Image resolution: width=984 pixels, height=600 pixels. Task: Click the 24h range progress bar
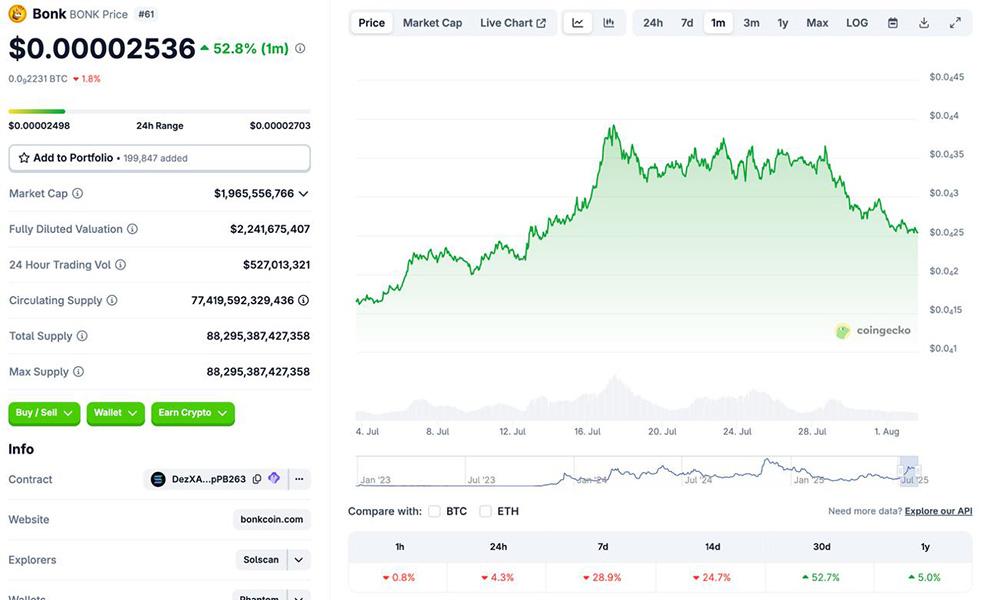coord(159,111)
